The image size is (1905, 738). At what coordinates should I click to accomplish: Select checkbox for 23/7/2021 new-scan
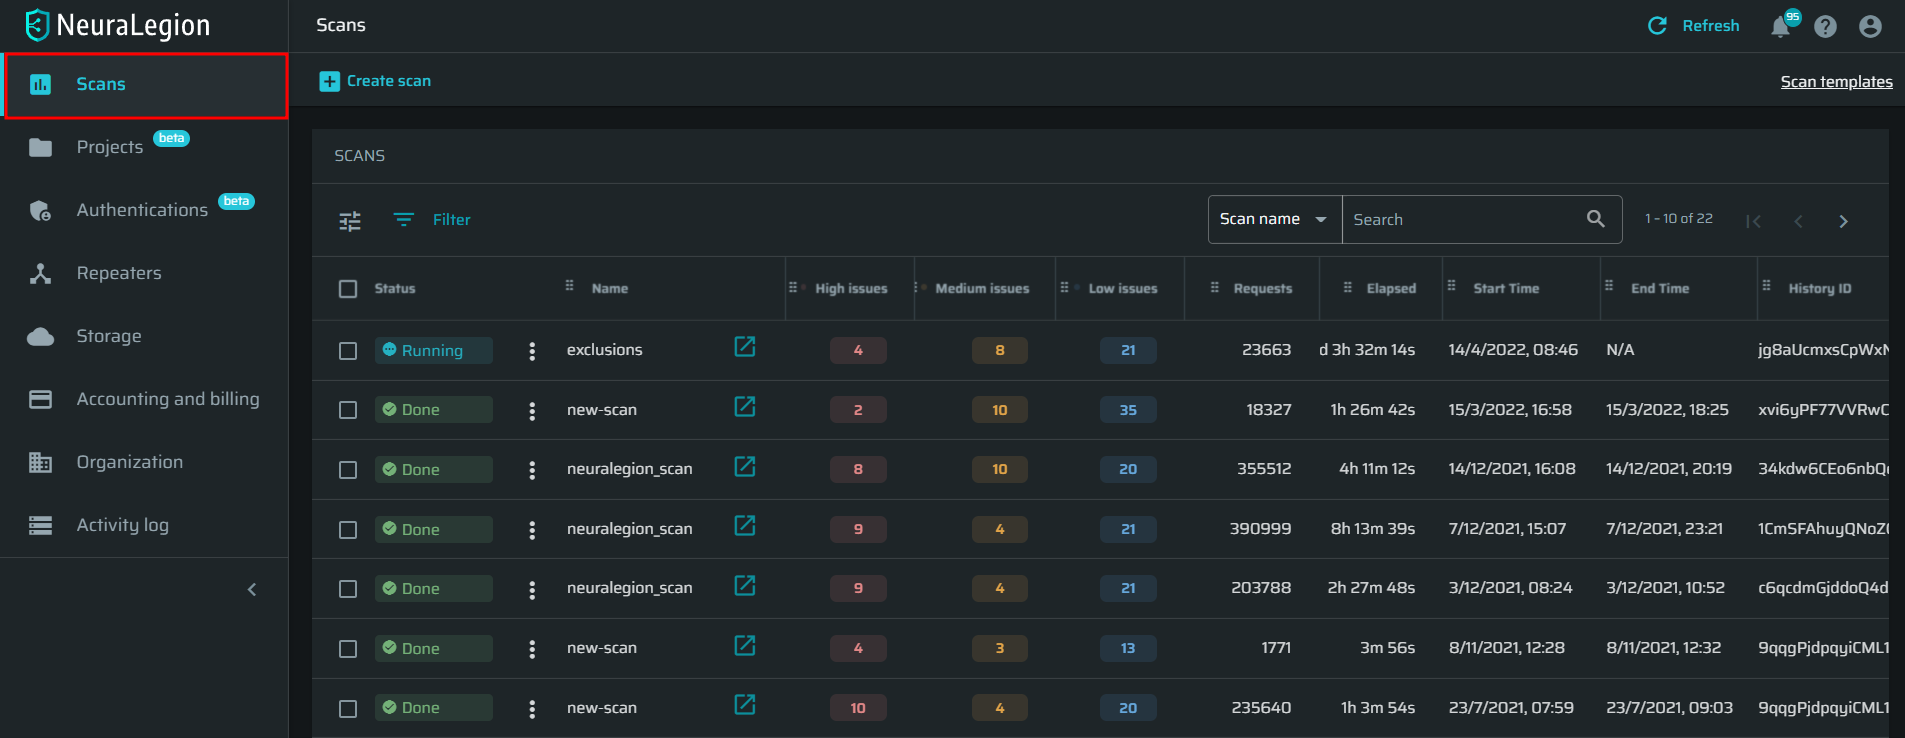click(x=348, y=709)
